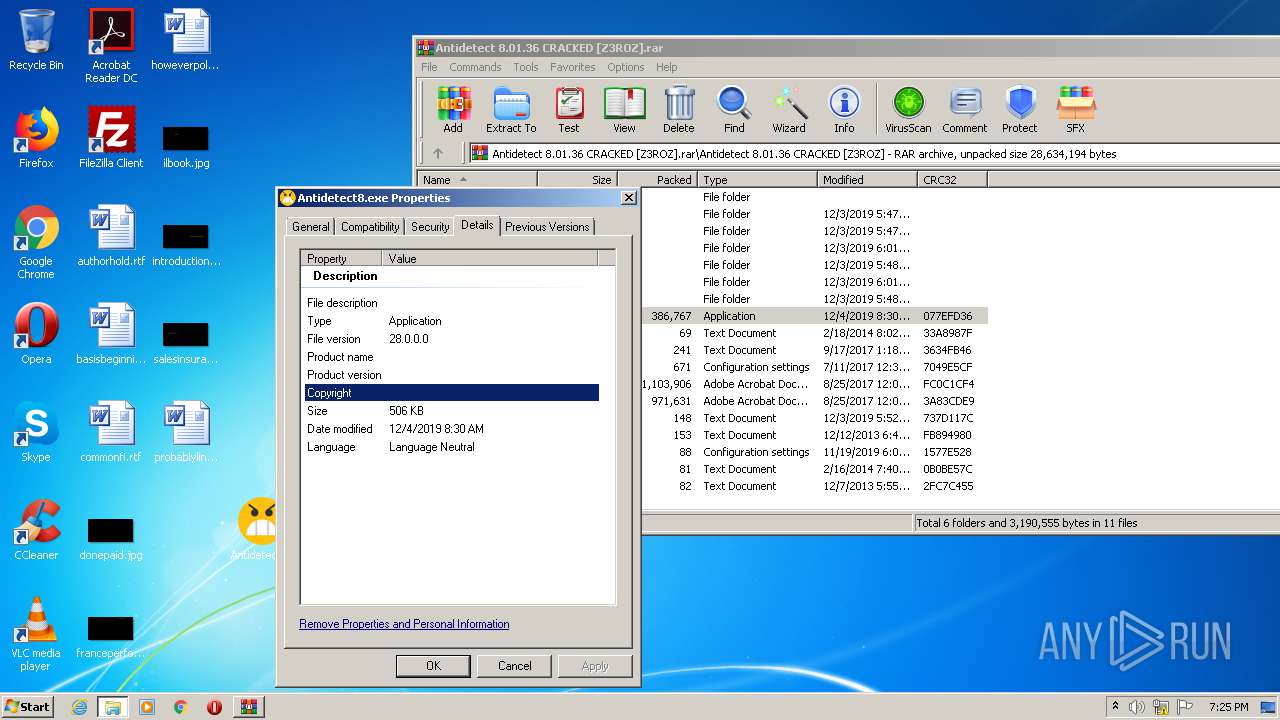Click the Property column header
Image resolution: width=1280 pixels, height=720 pixels.
342,259
